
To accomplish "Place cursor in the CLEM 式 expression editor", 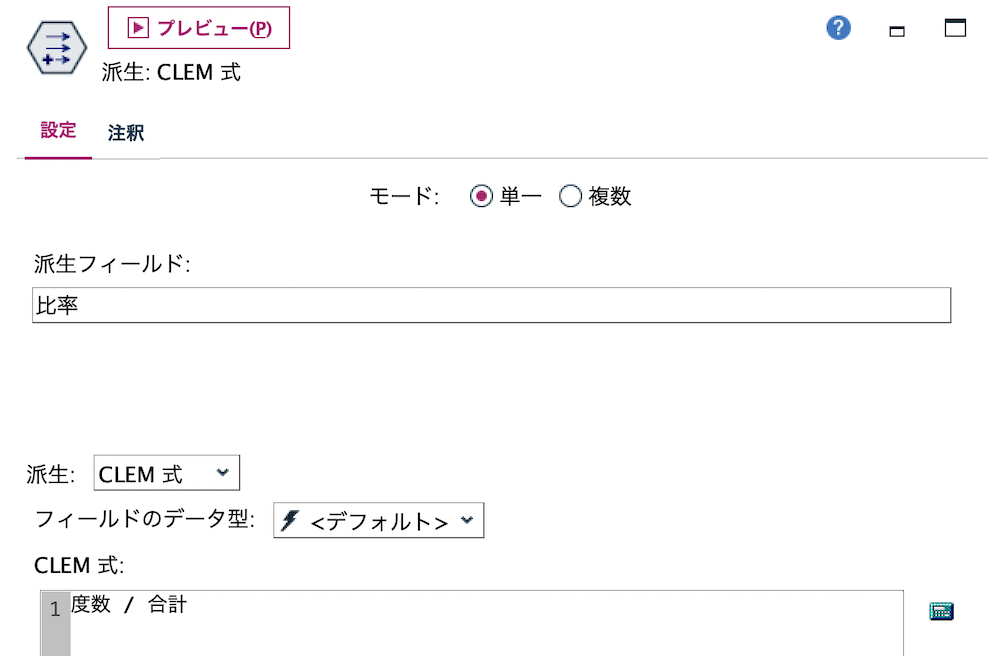I will click(x=400, y=620).
